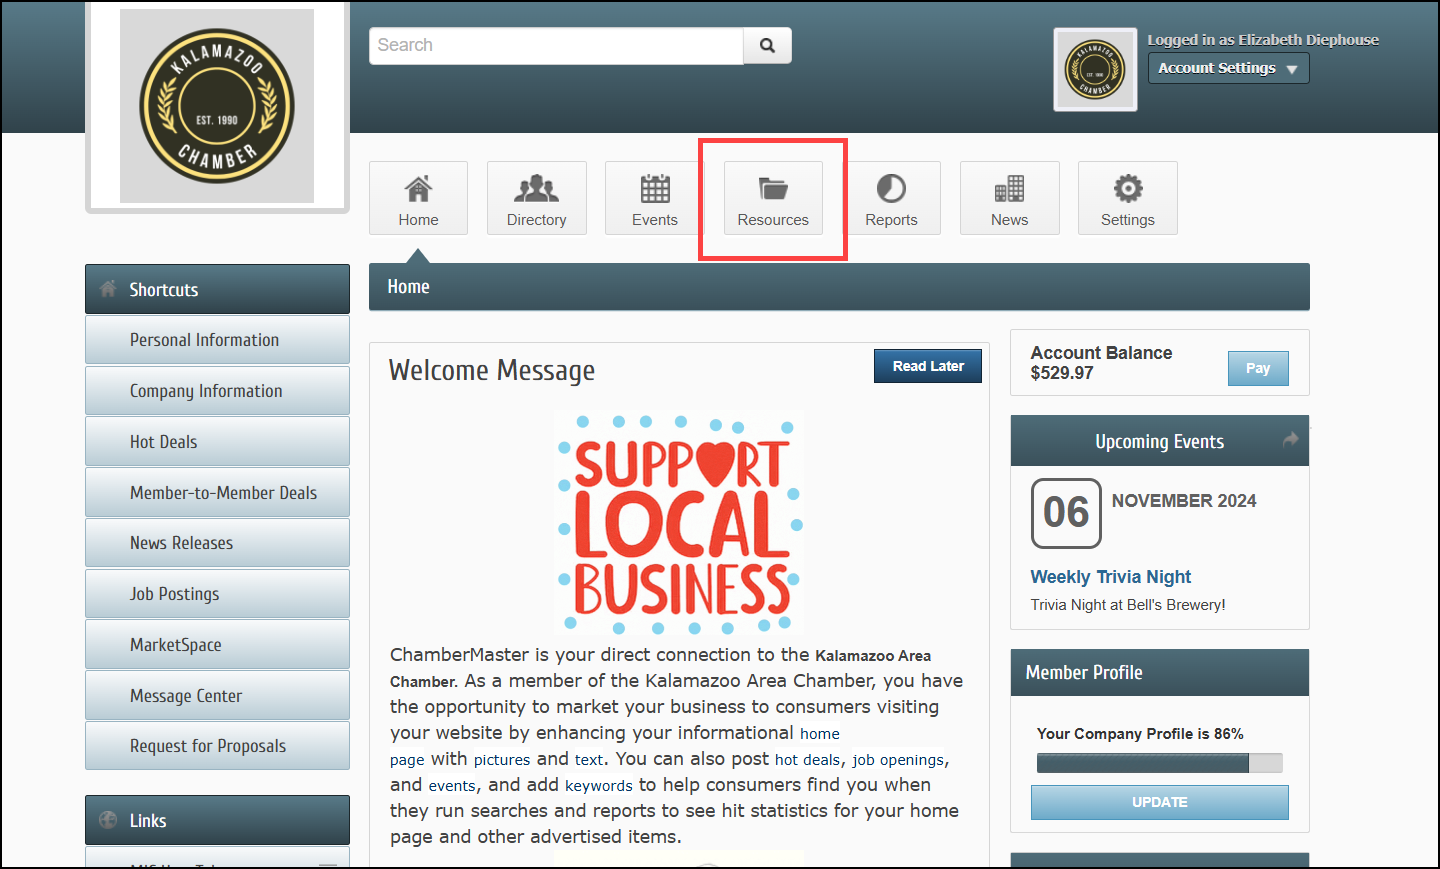Open Personal Information shortcut
Screen dimensions: 1440x869
217,340
